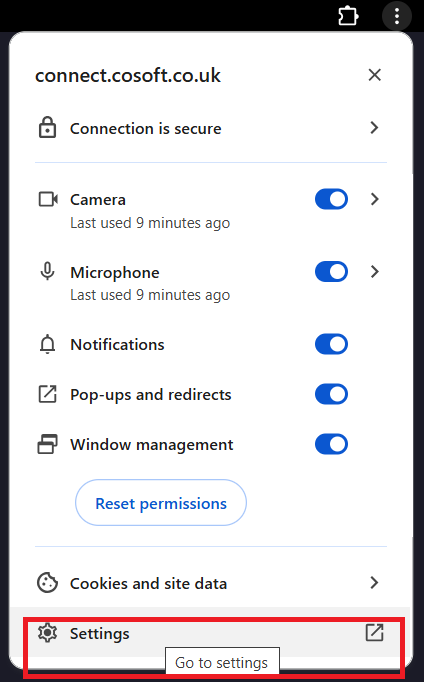
Task: Disable the Camera toggle
Action: click(331, 199)
